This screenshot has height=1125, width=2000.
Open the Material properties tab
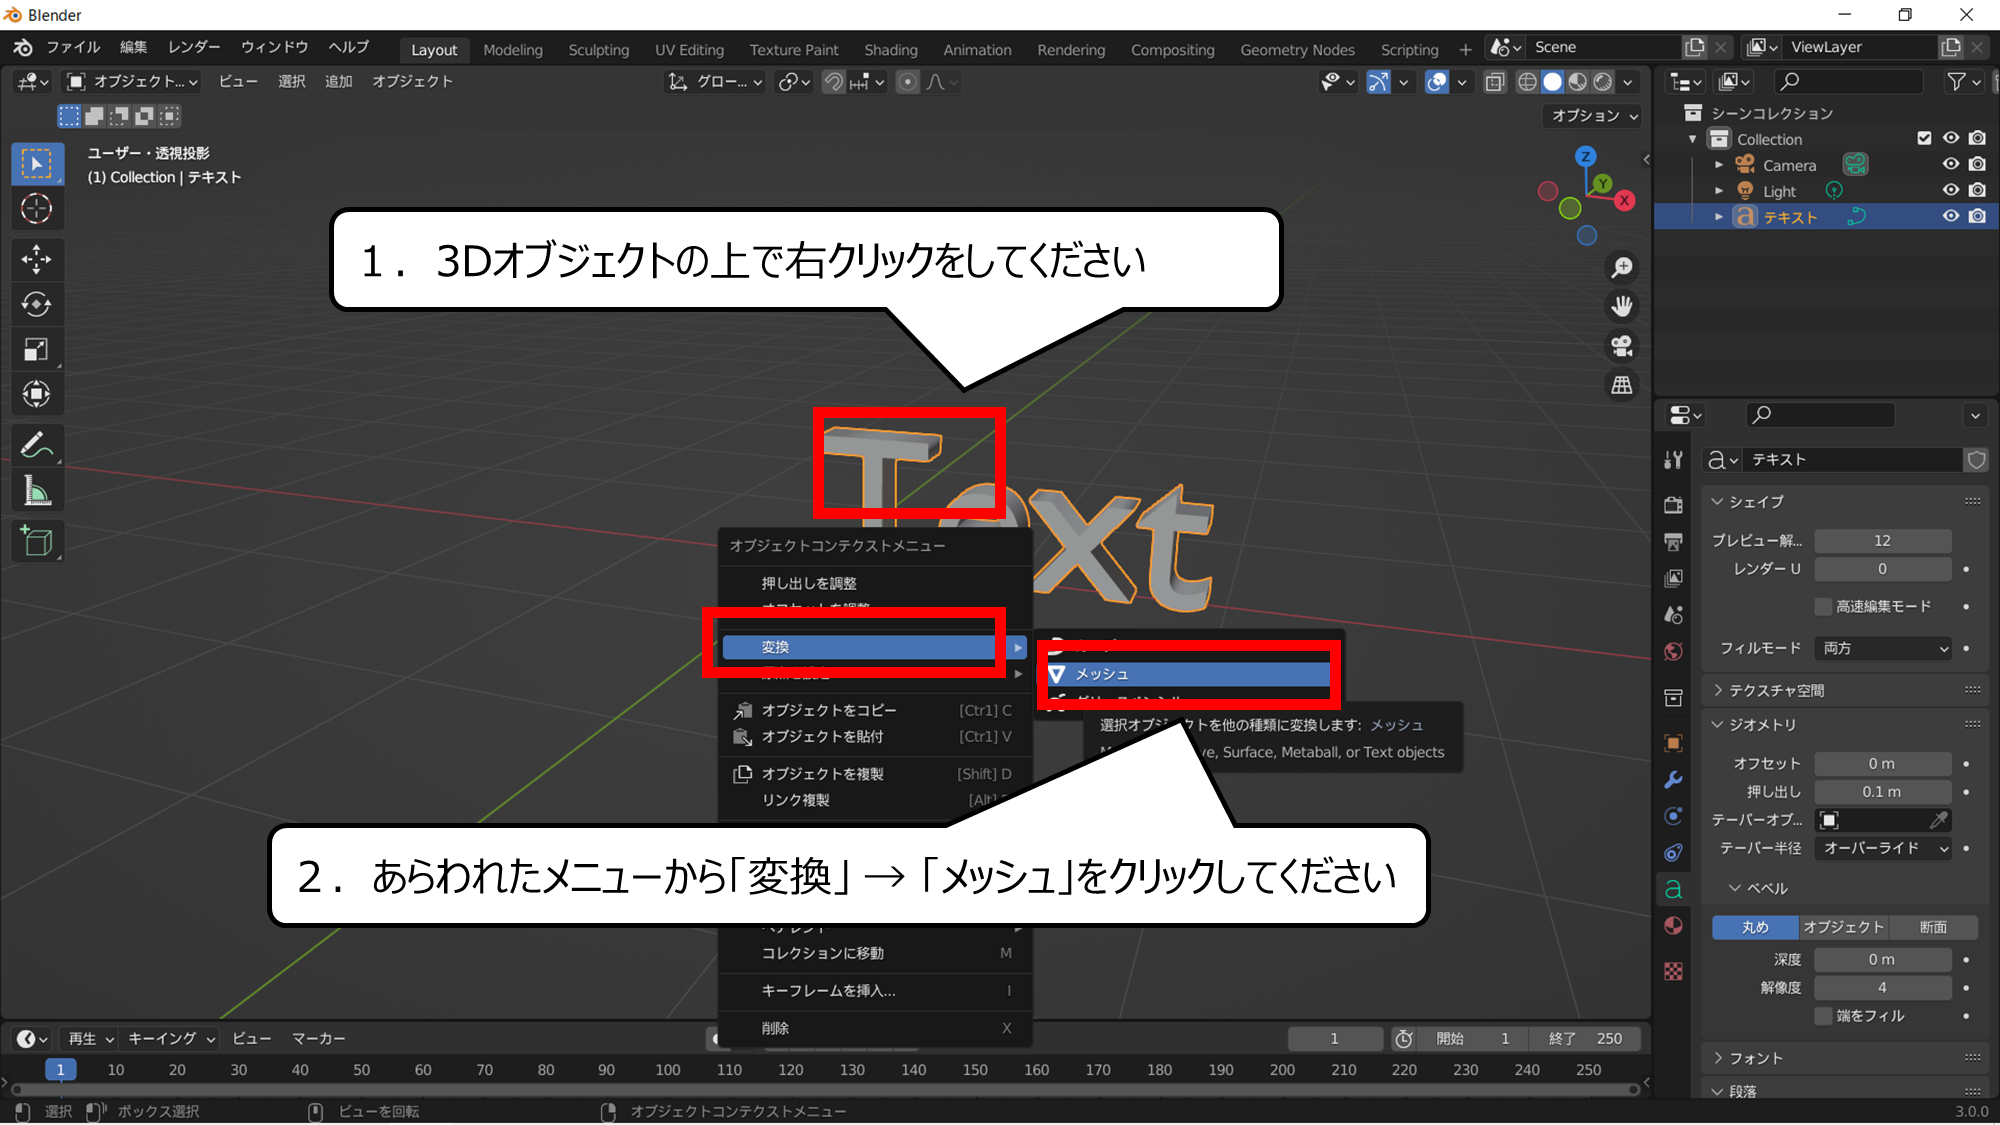coord(1673,926)
